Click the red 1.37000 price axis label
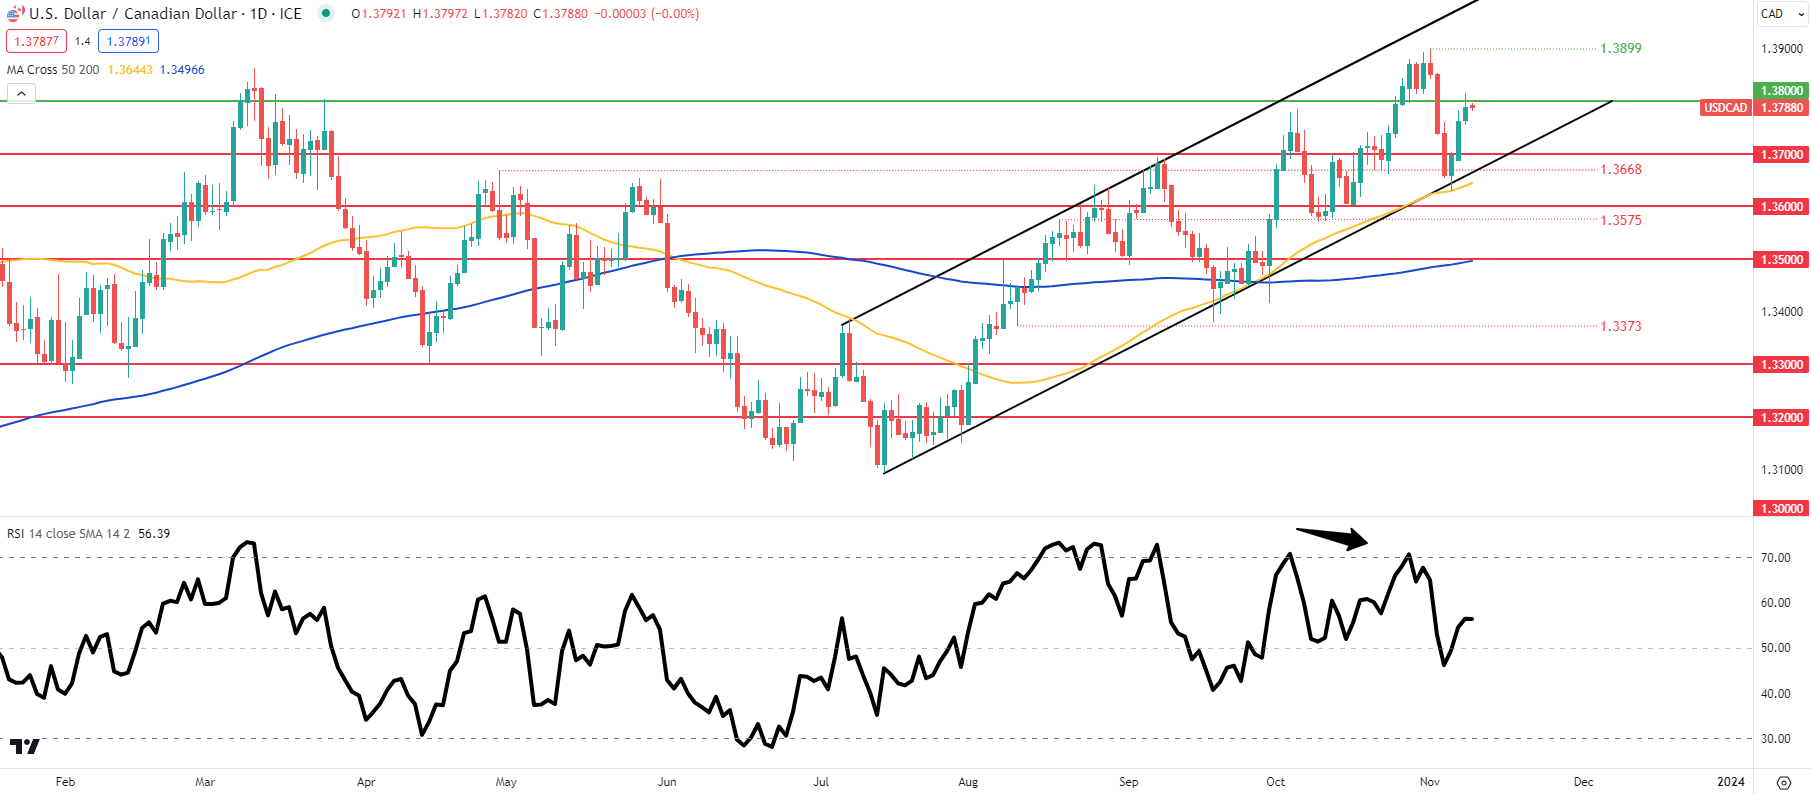Screen dimensions: 1811x794 1781,155
